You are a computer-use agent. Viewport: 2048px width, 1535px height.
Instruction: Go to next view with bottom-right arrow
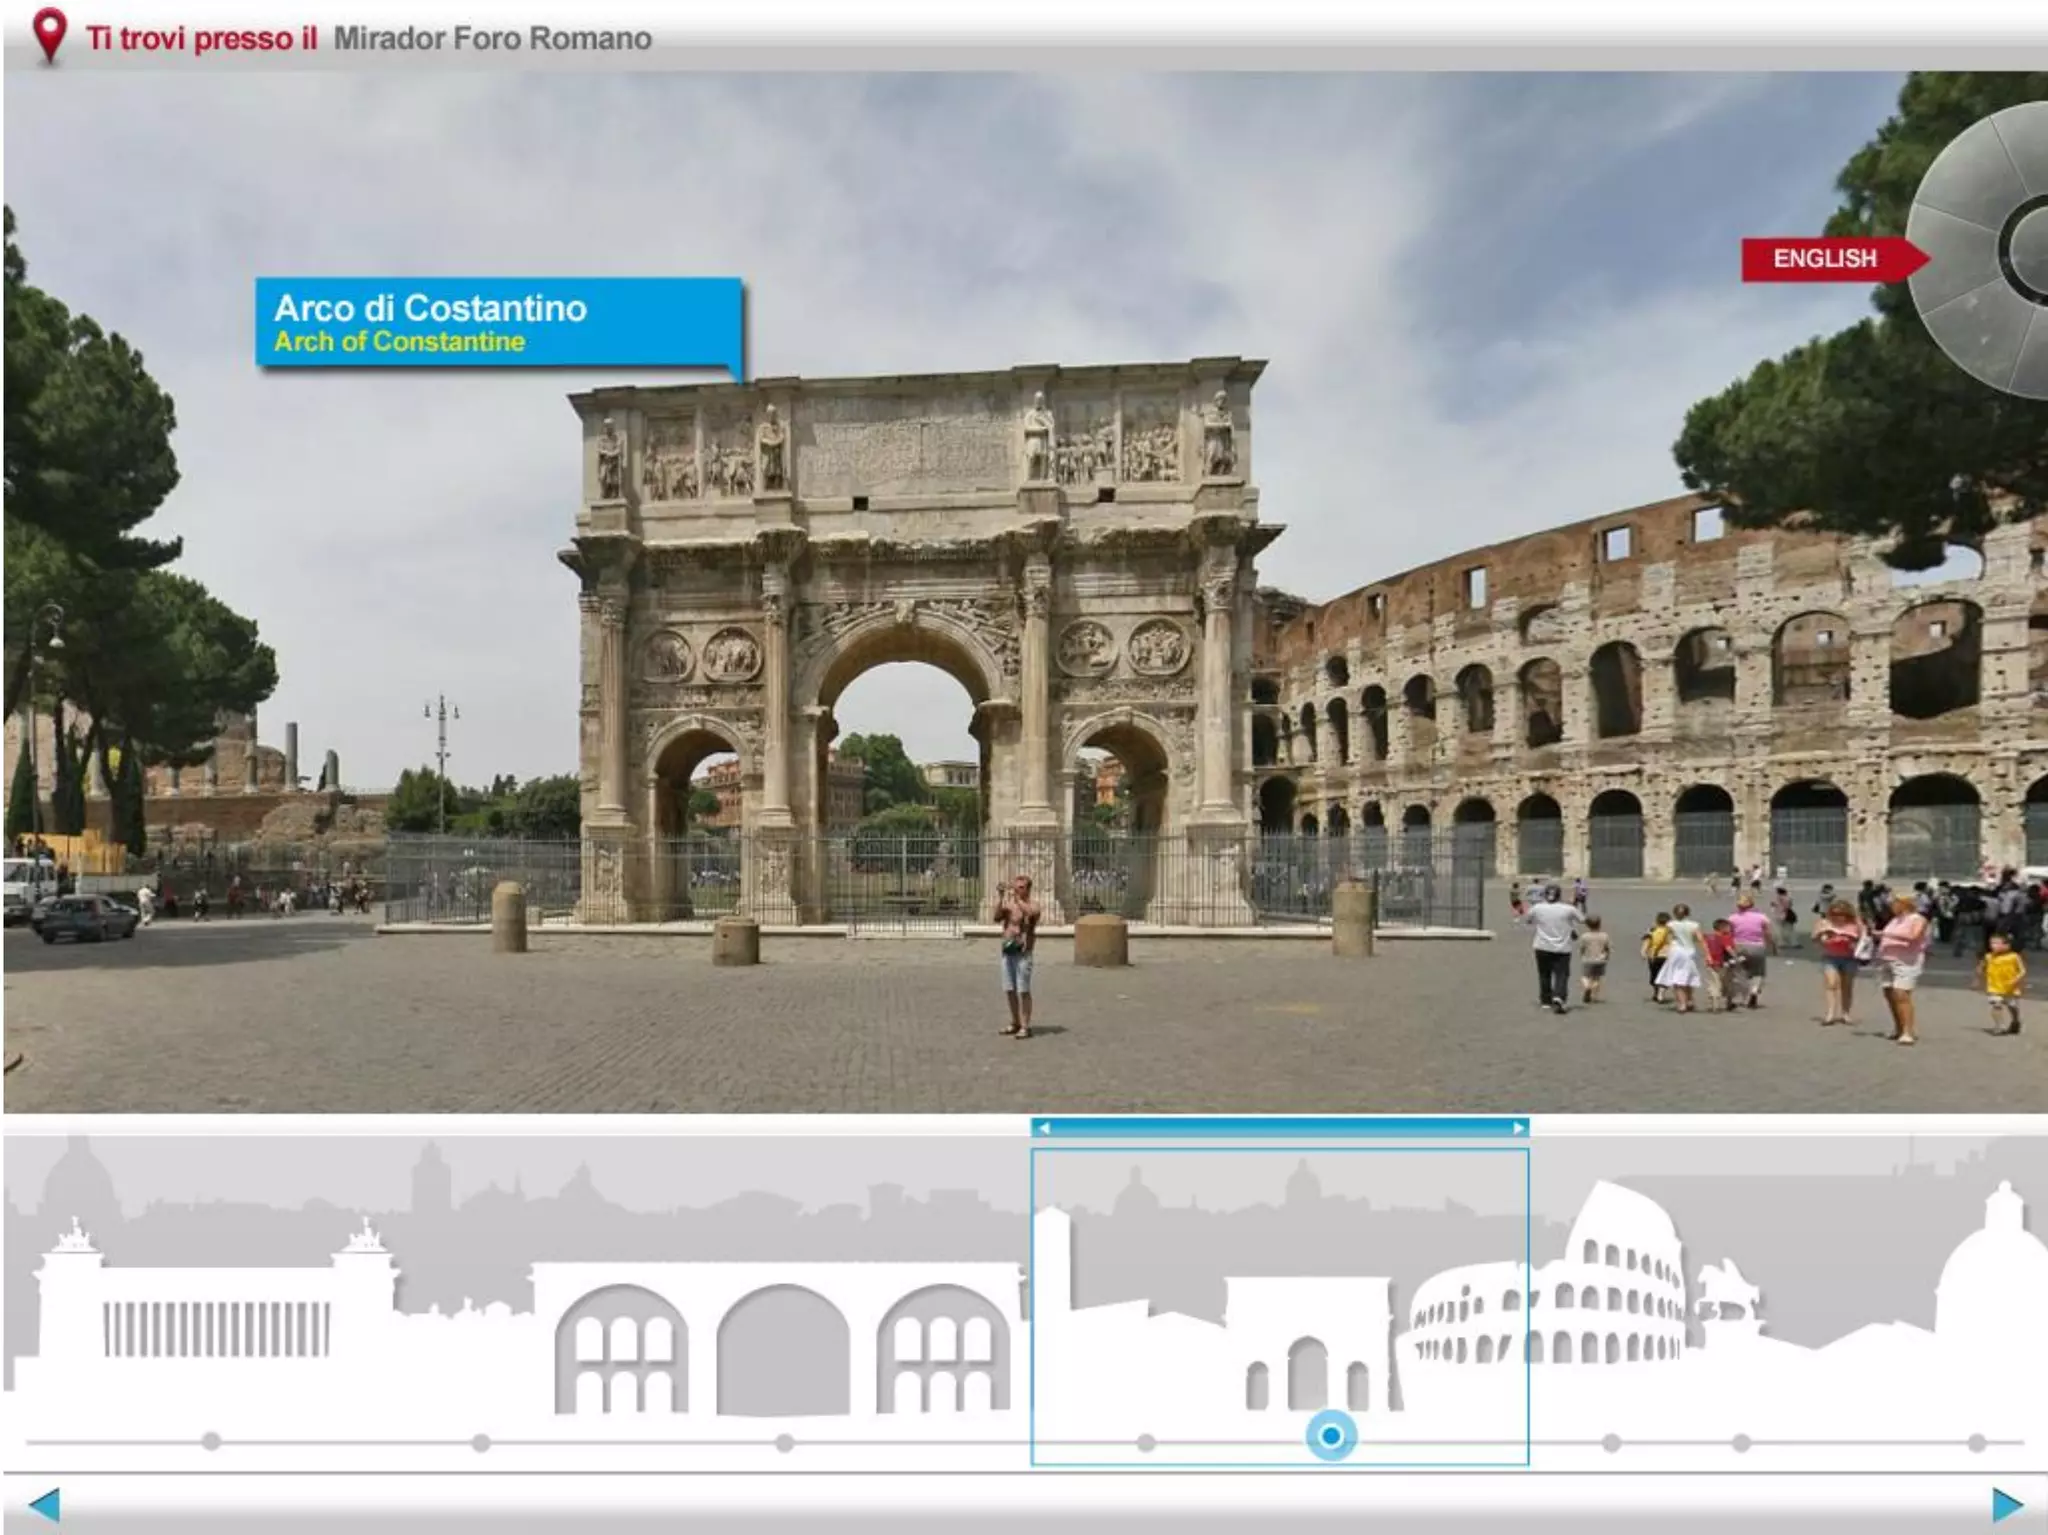[2006, 1503]
